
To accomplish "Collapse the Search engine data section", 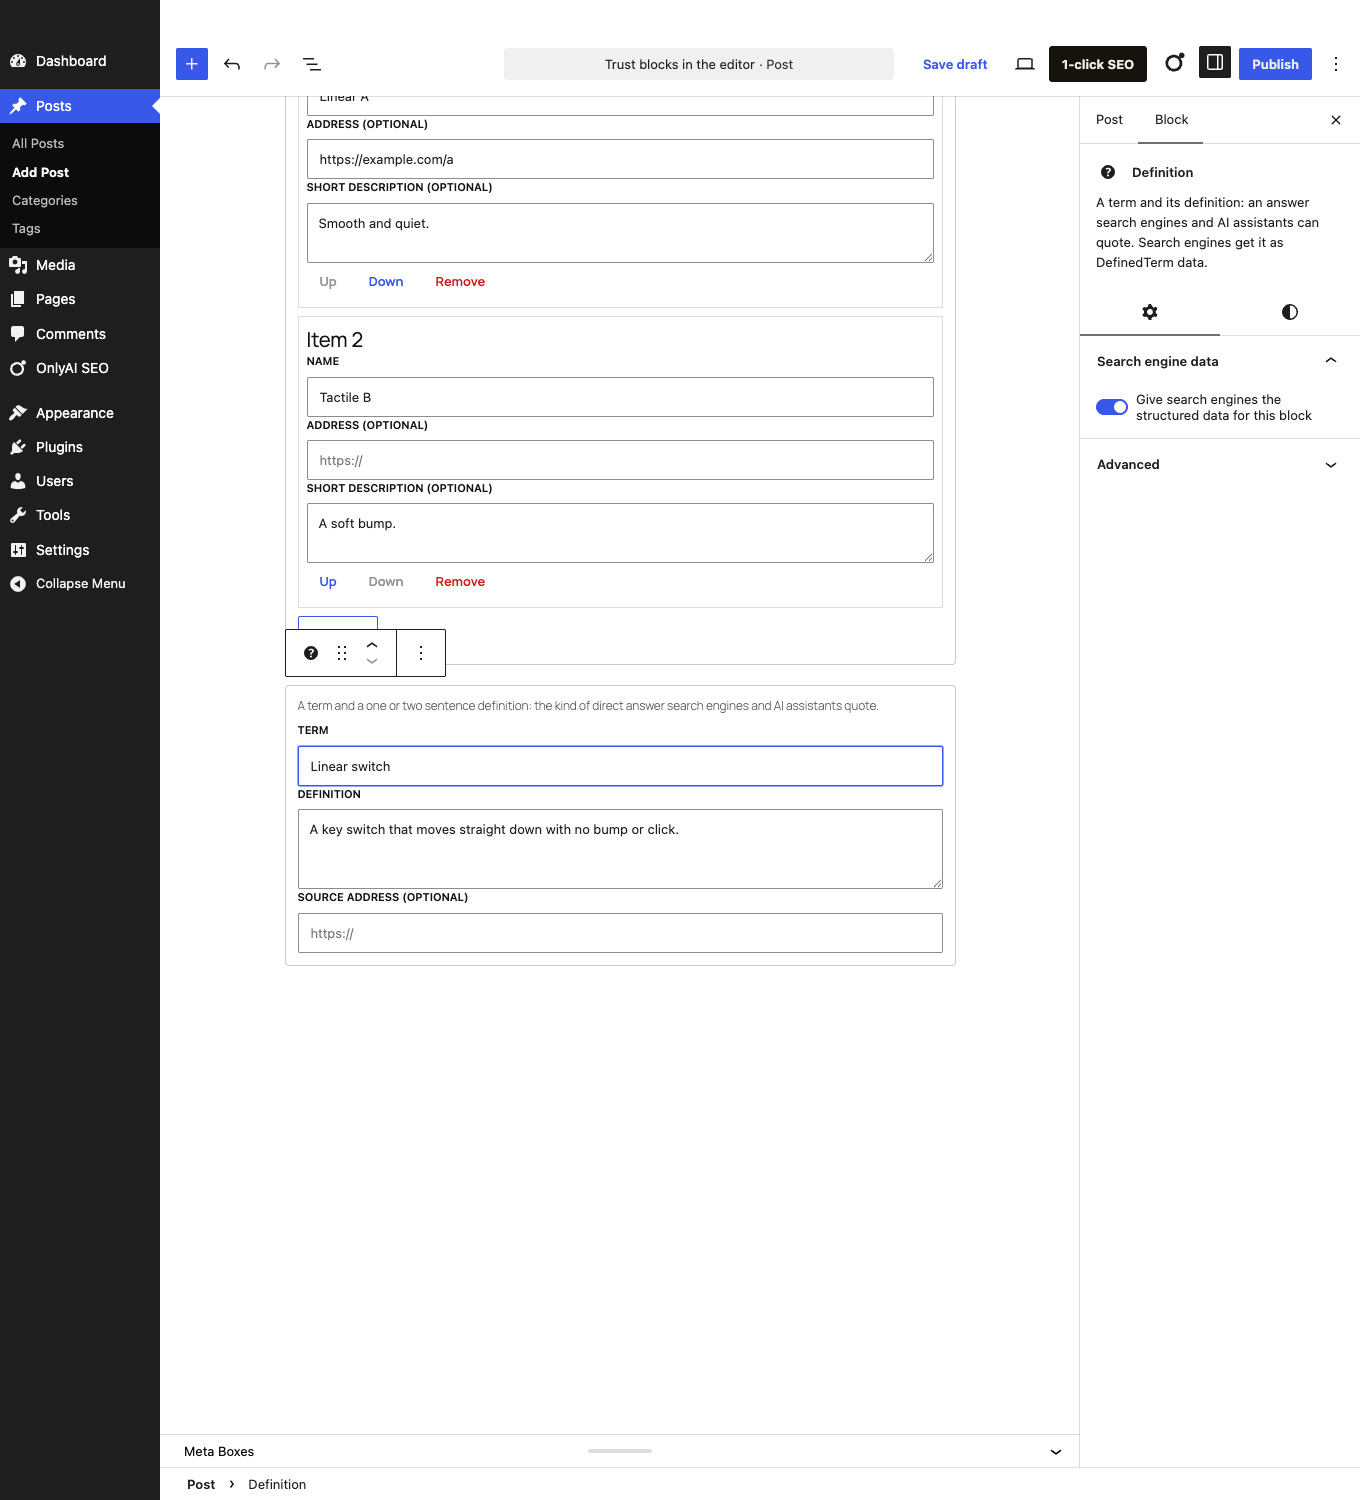I will [1220, 361].
